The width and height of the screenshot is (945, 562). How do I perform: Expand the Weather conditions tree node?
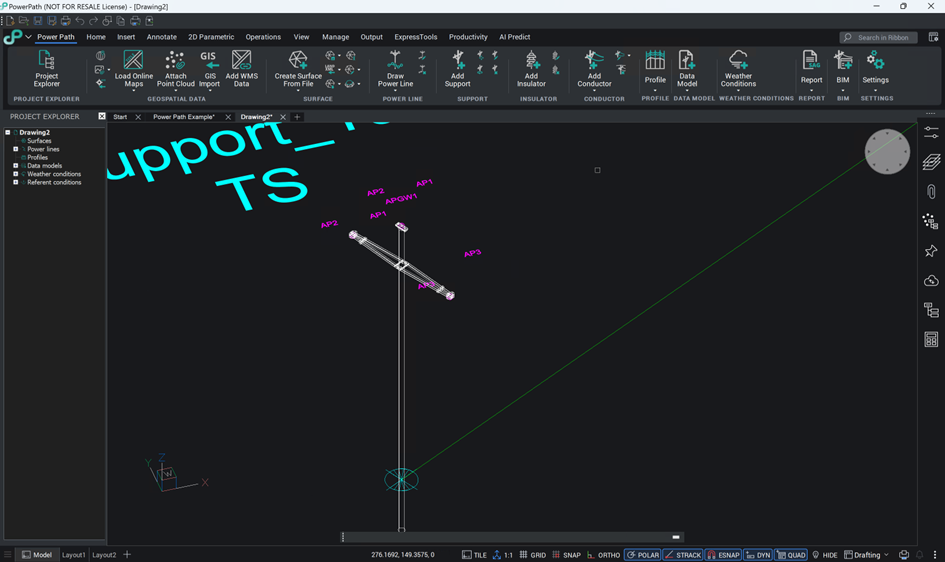coord(16,174)
